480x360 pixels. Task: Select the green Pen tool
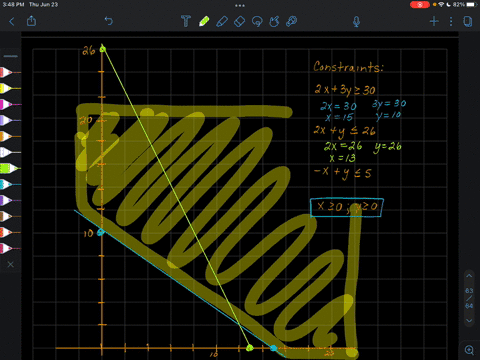coord(204,21)
